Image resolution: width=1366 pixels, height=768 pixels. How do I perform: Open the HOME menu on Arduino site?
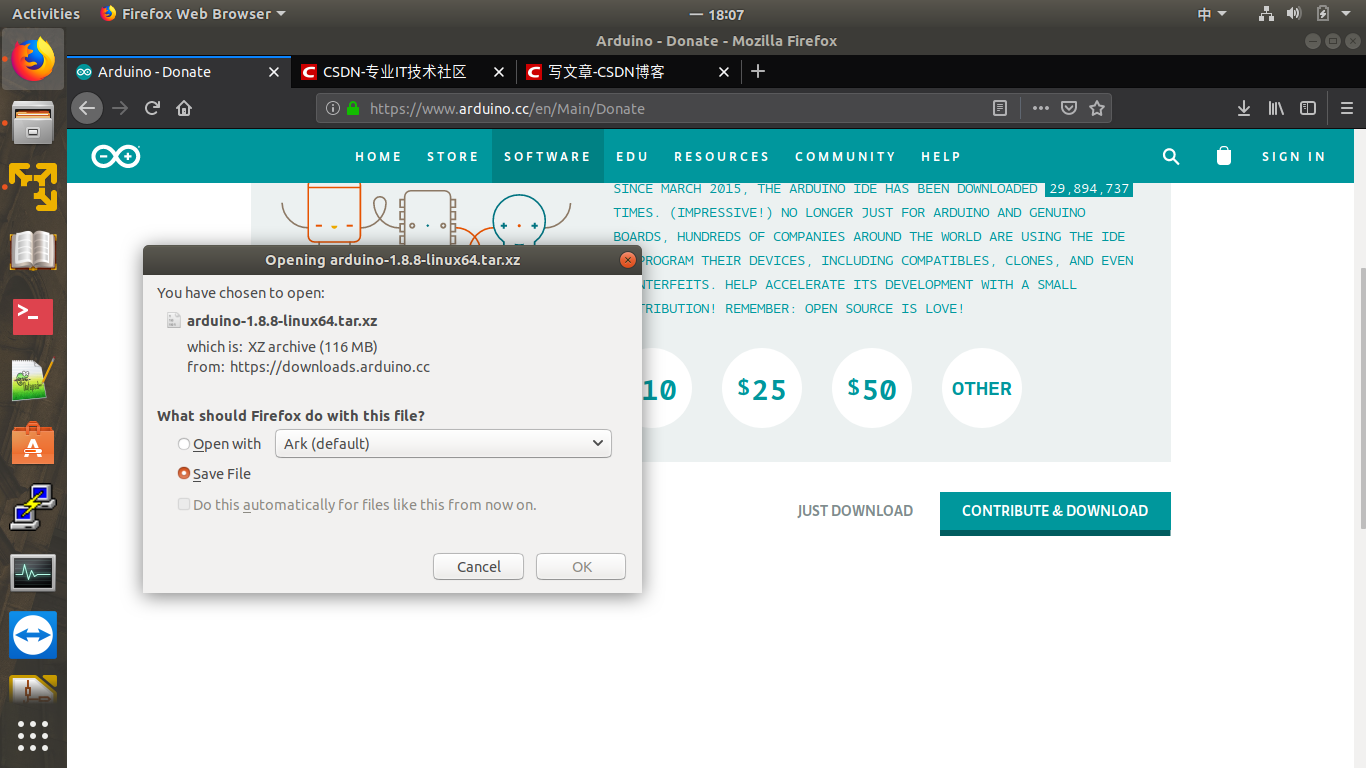[x=378, y=156]
